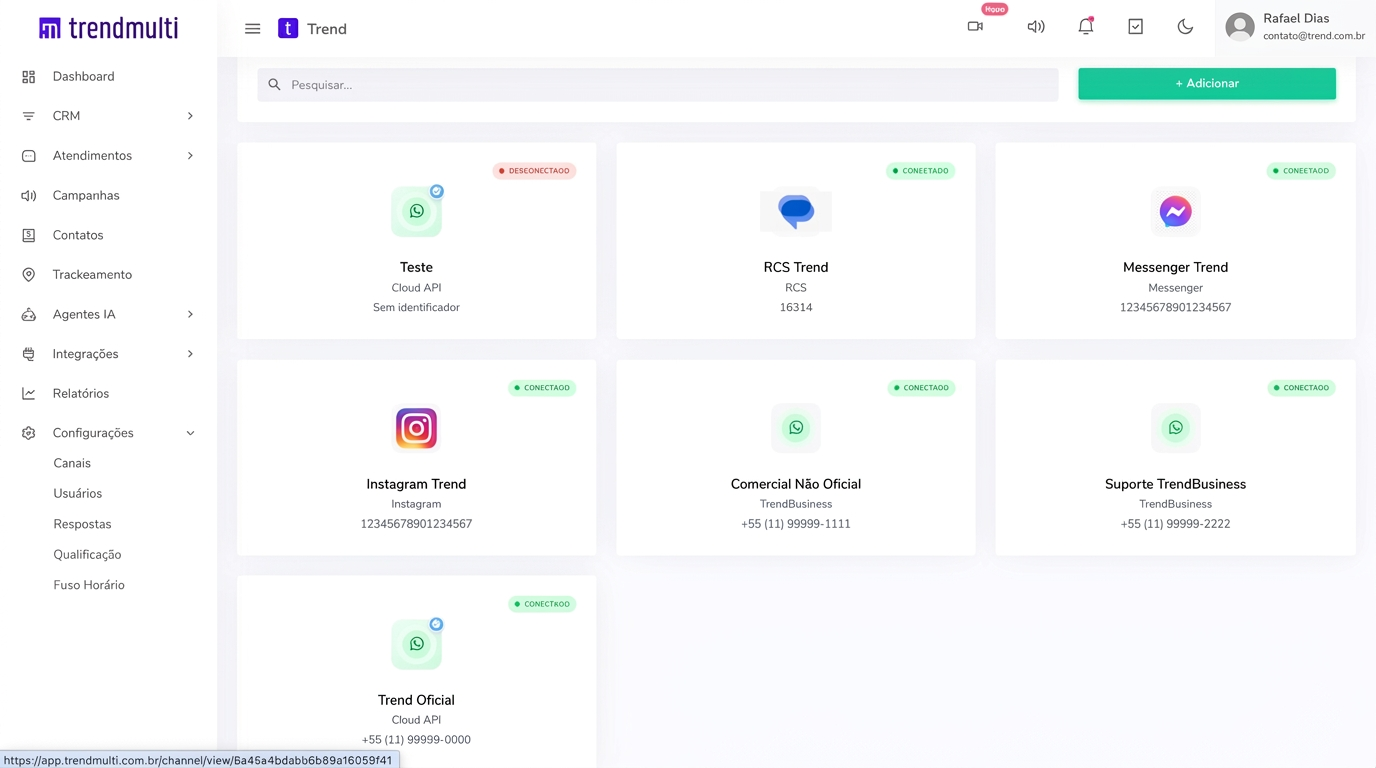Open the notifications bell
1376x768 pixels.
click(x=1085, y=27)
